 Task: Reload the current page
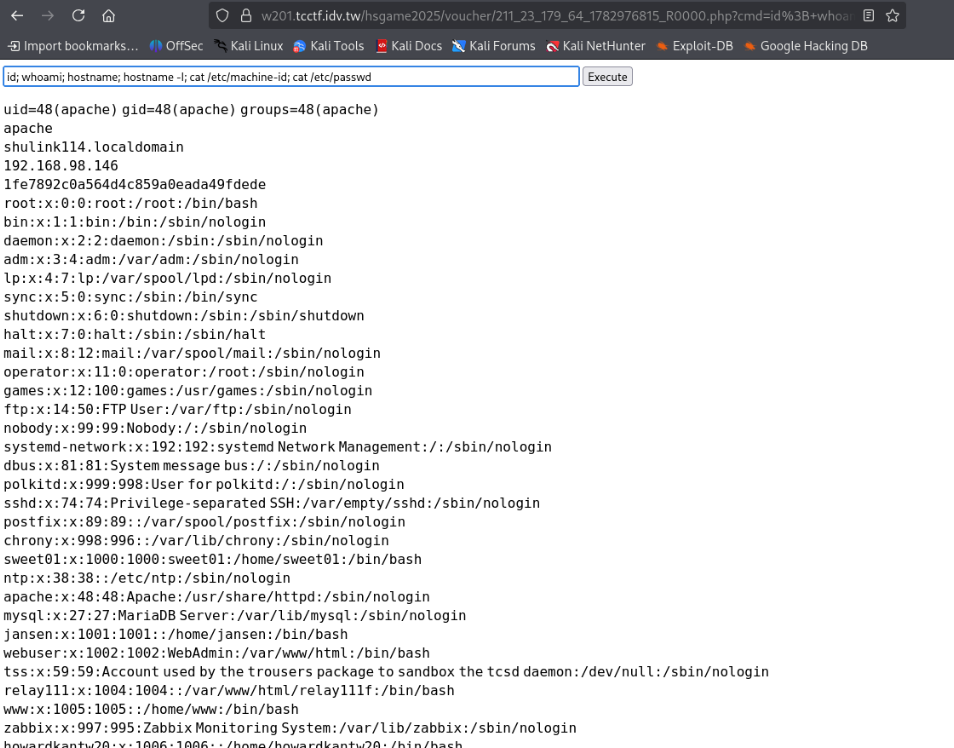[78, 16]
